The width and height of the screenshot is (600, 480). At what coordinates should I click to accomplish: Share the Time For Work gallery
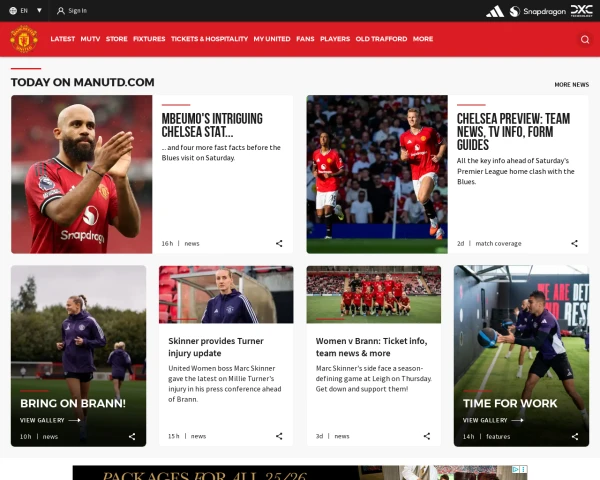coord(575,436)
